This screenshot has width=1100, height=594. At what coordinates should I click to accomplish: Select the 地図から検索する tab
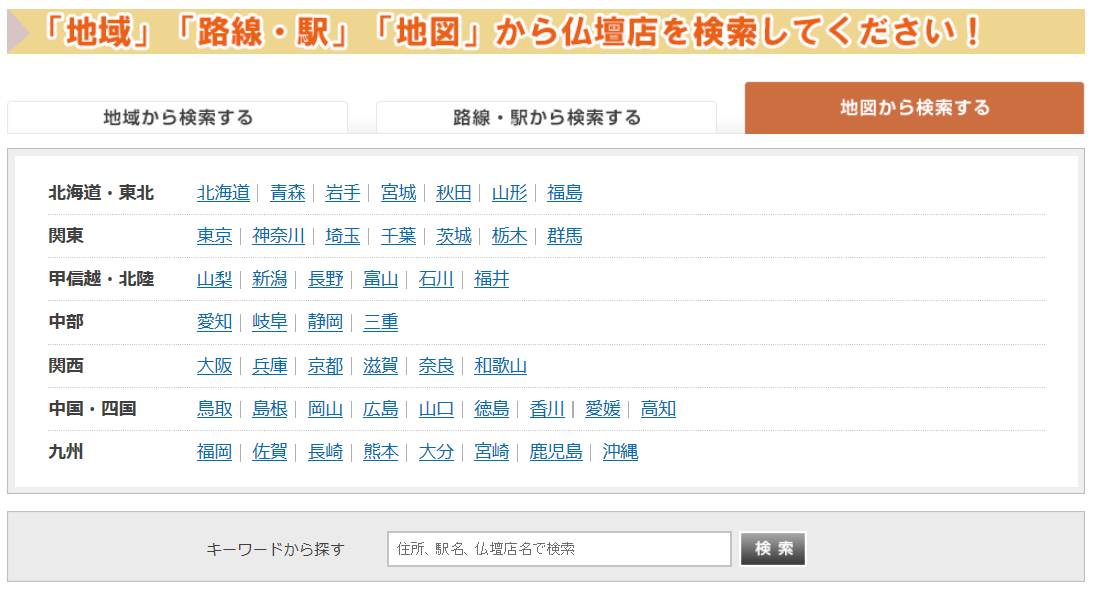point(914,108)
